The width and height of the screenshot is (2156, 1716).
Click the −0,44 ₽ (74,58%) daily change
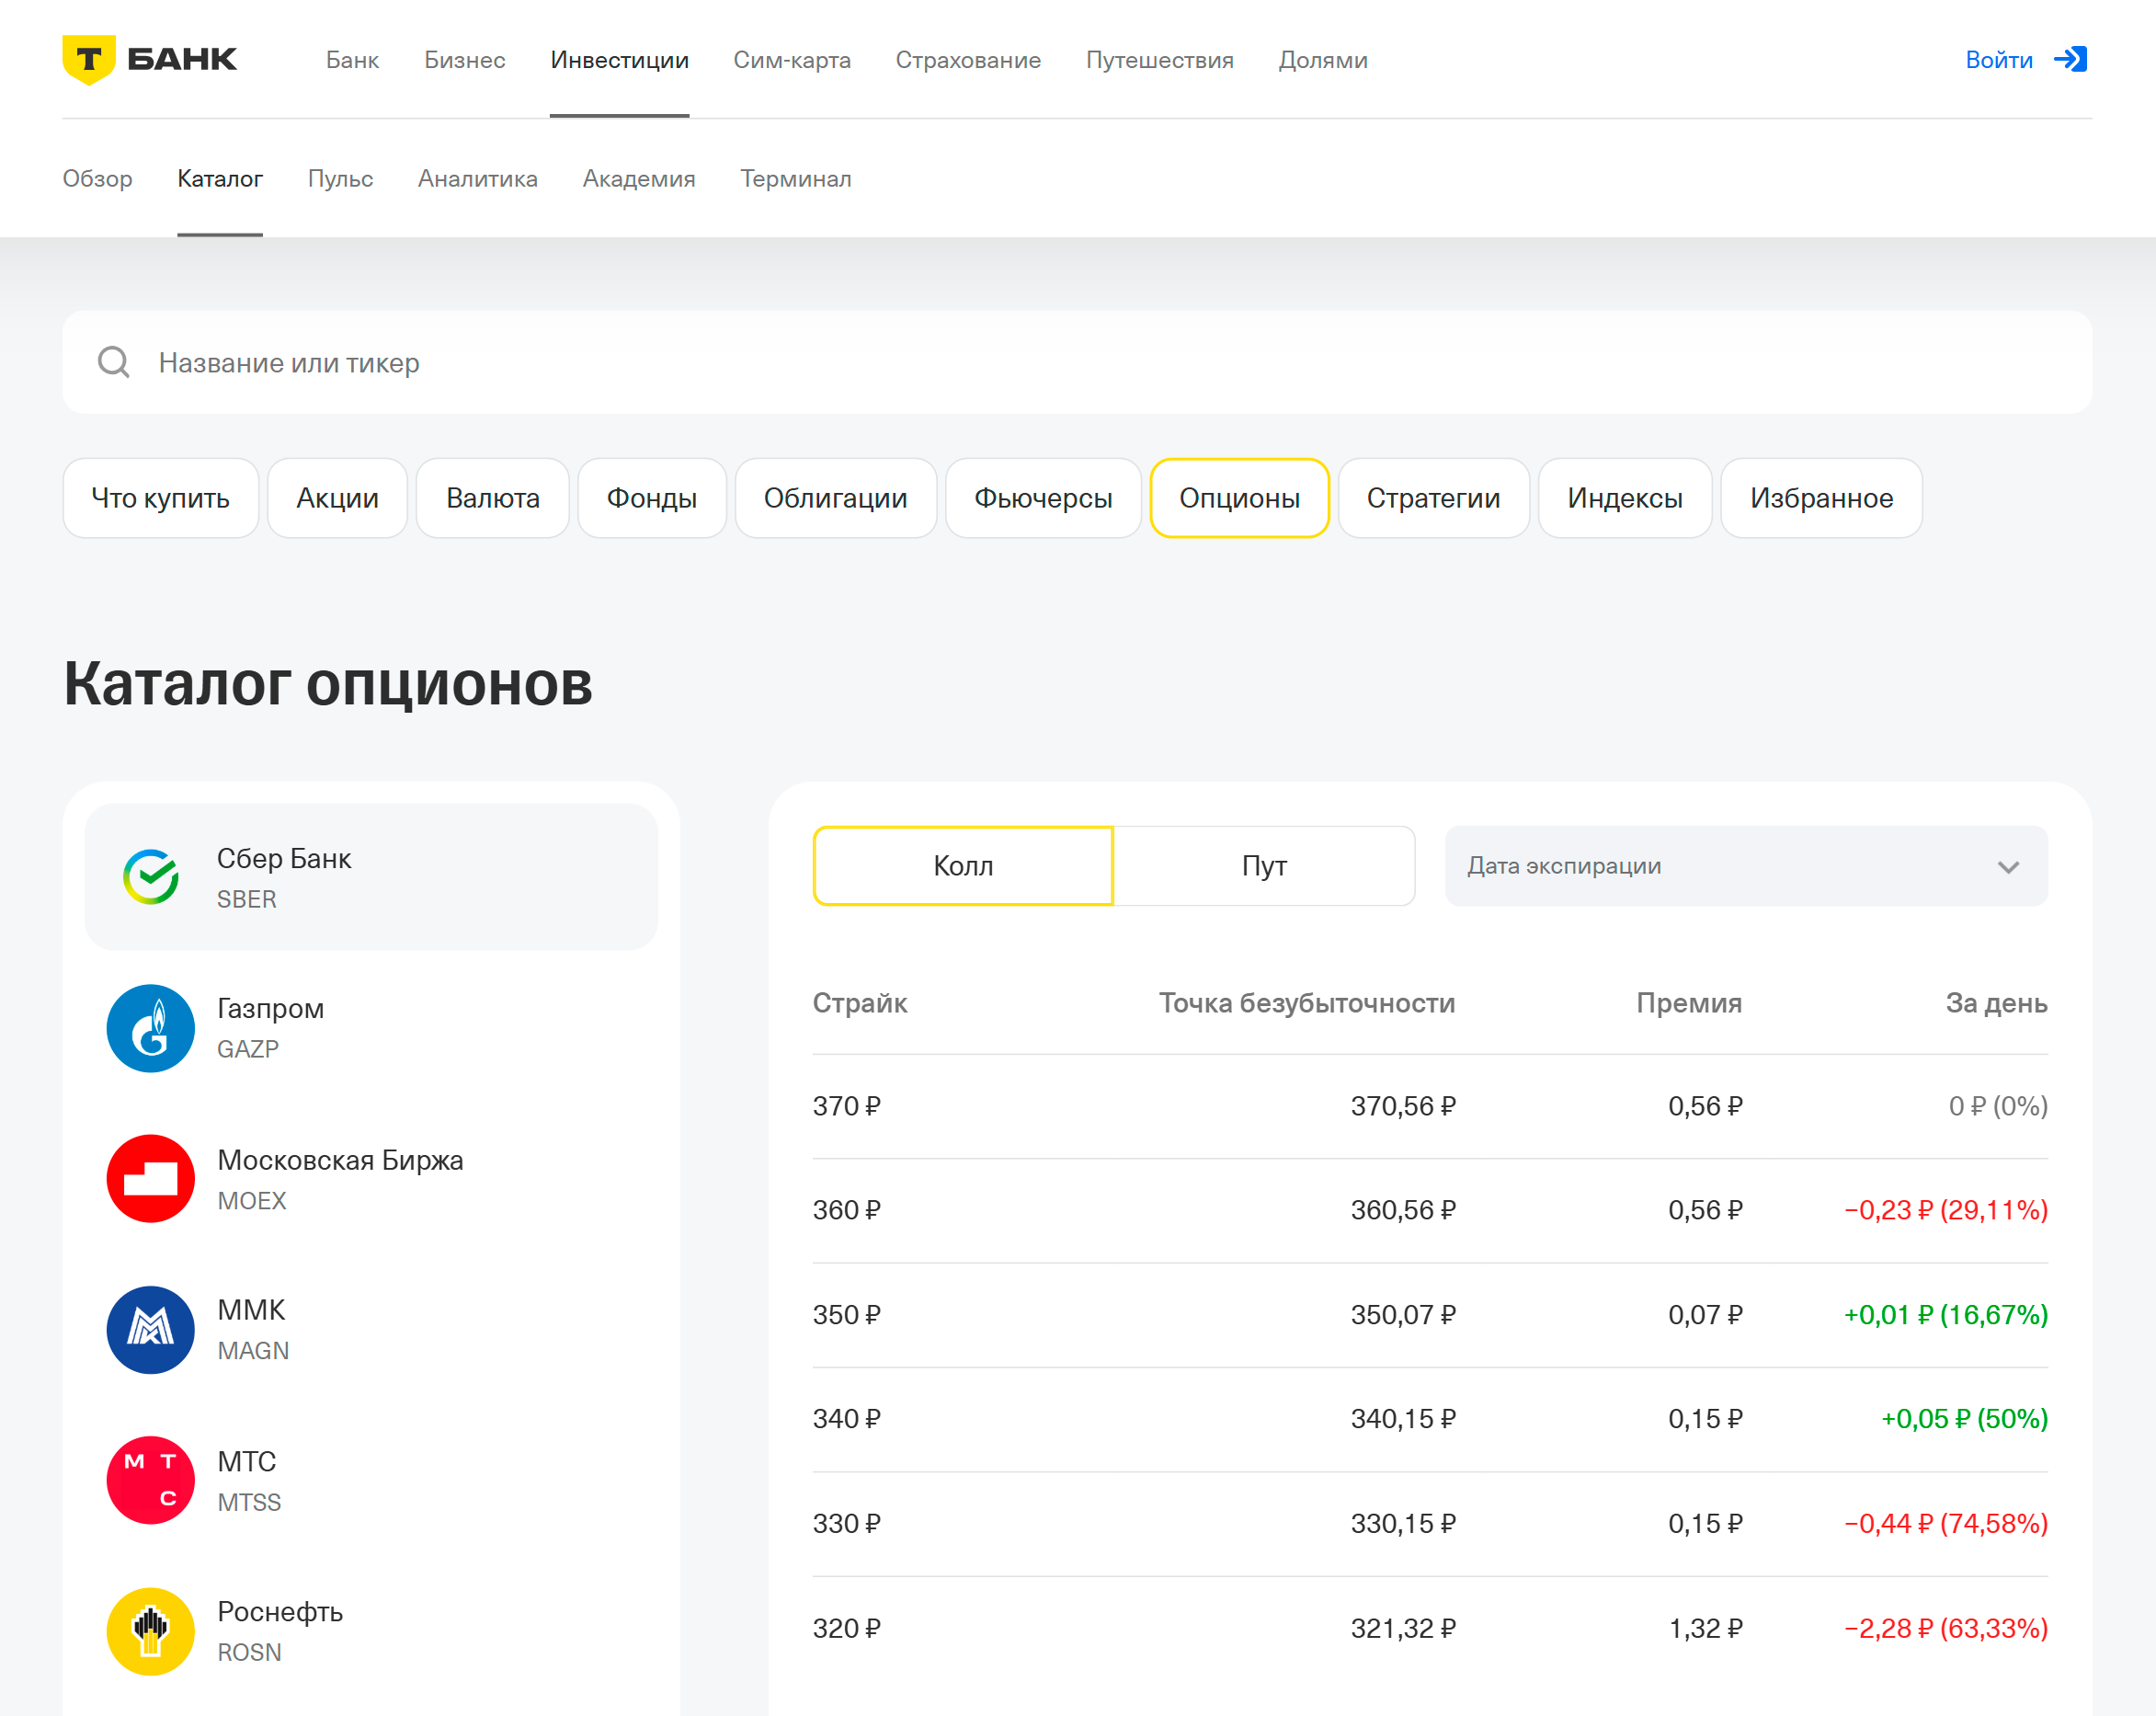pos(1945,1524)
